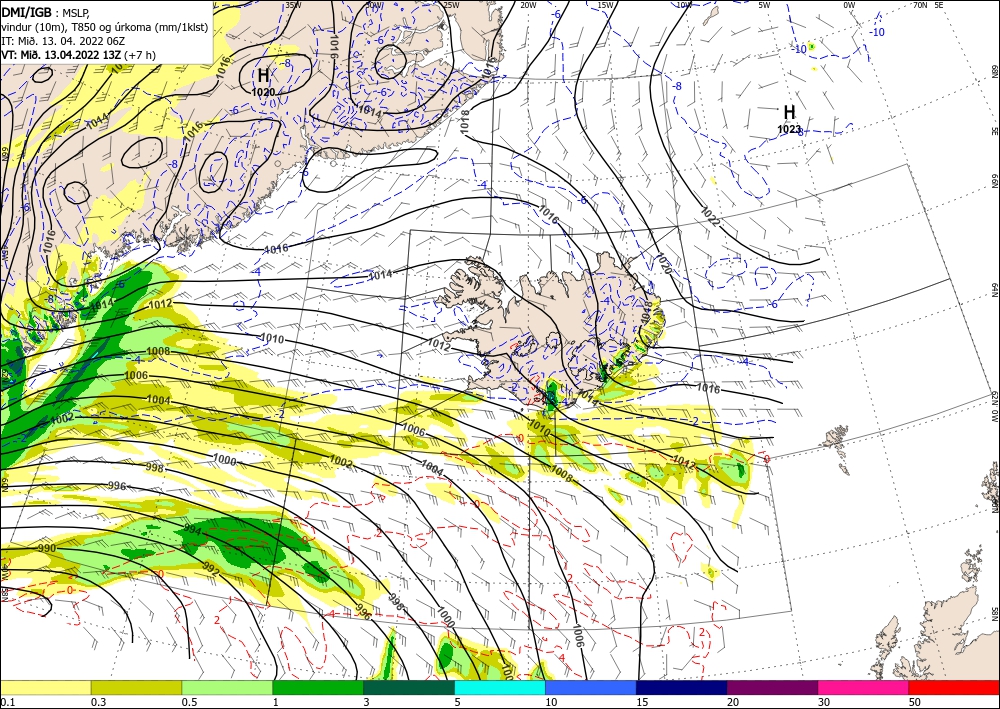Click the "DMI/IGB : MSLP," title text
This screenshot has height=709, width=1000.
47,11
